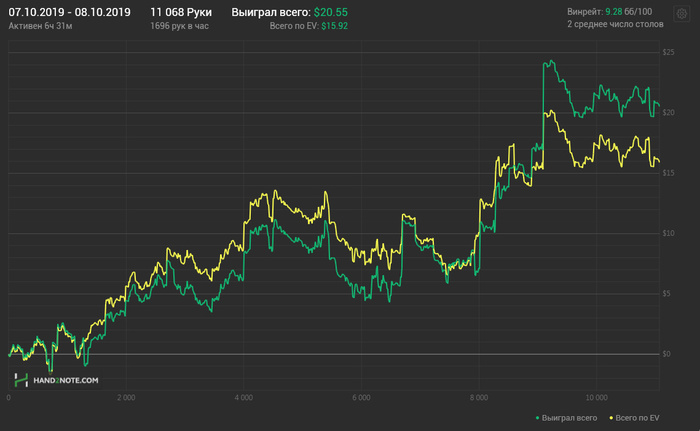Click the '11 068 Руки' hands count

181,12
